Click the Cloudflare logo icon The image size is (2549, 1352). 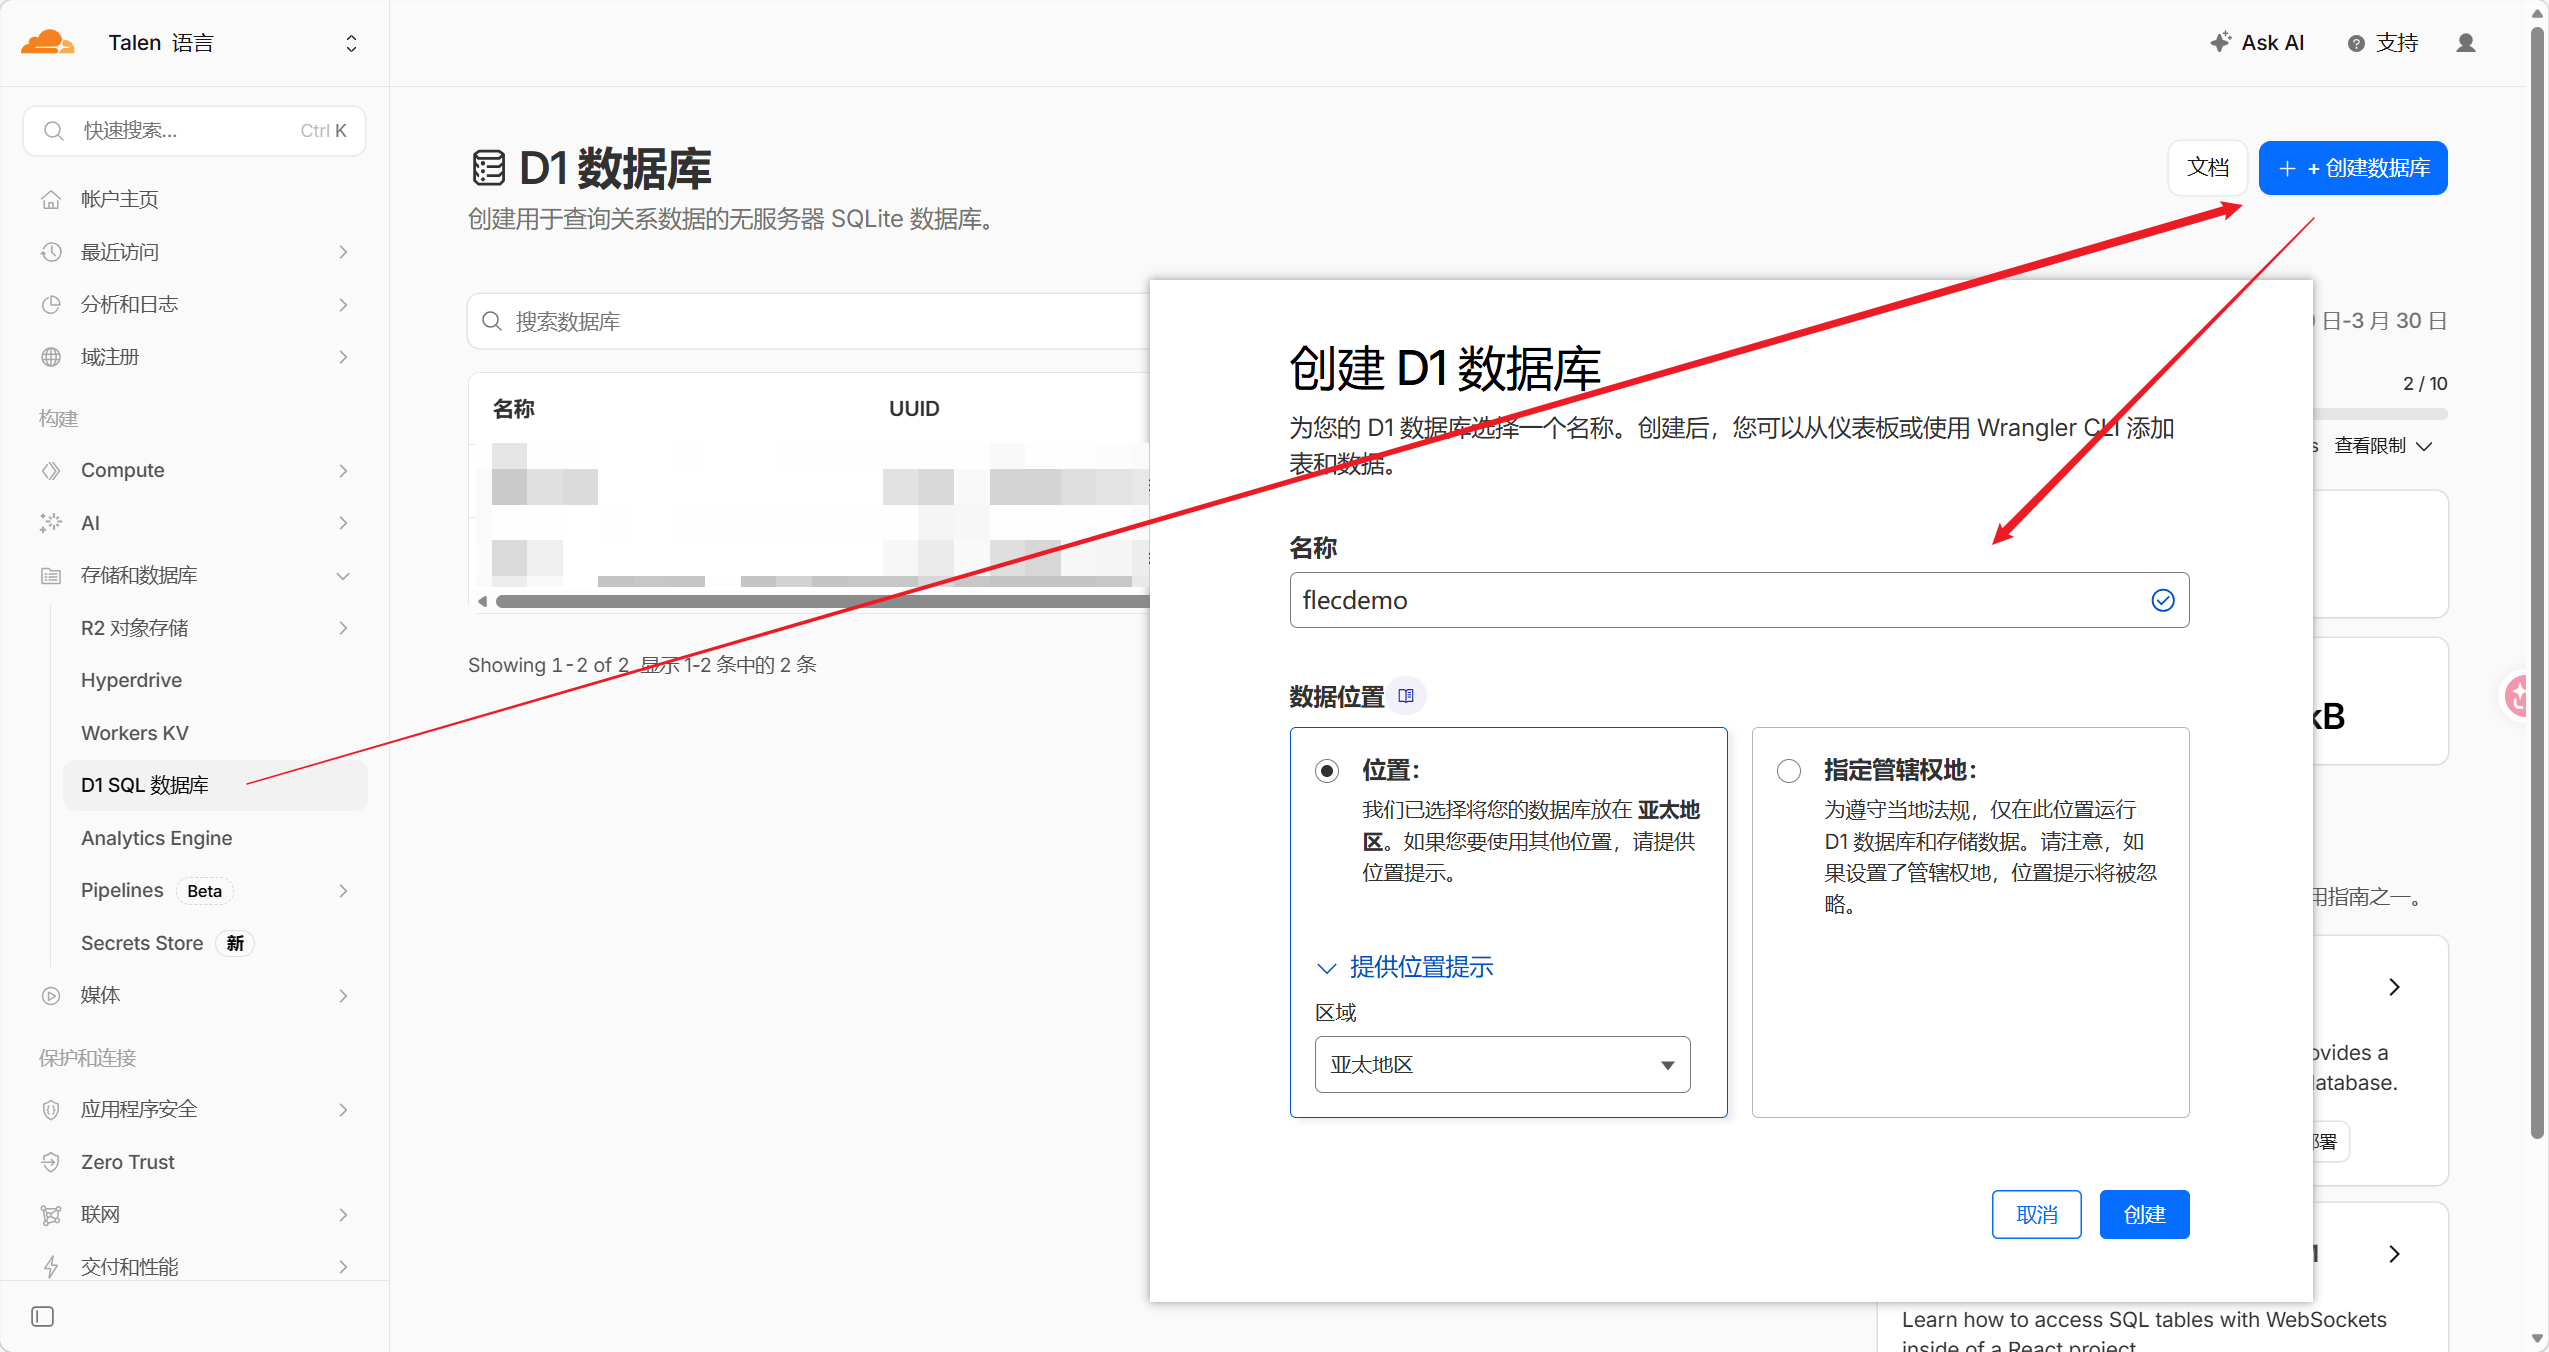tap(47, 42)
